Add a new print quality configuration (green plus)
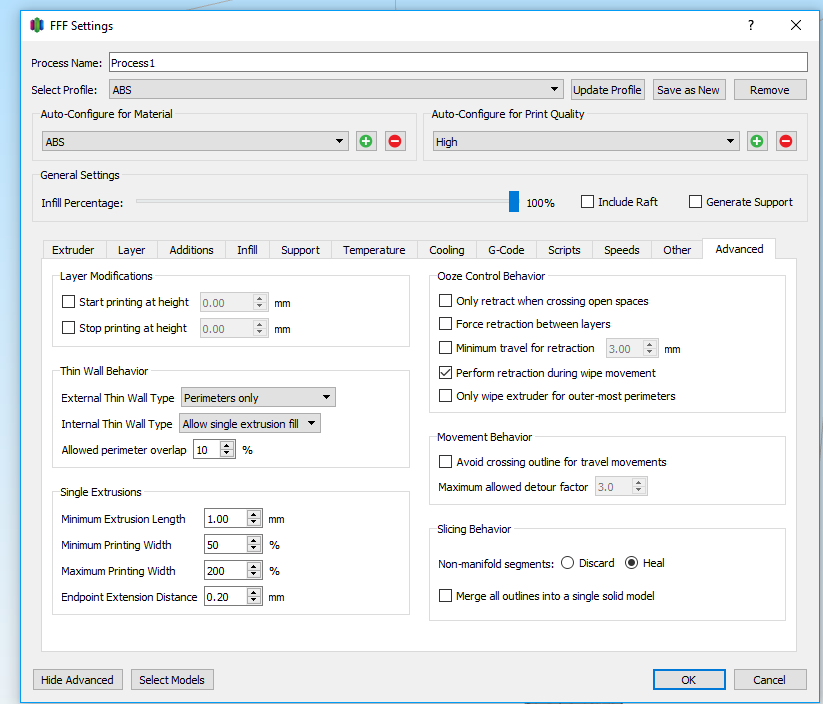This screenshot has width=823, height=704. pos(756,141)
